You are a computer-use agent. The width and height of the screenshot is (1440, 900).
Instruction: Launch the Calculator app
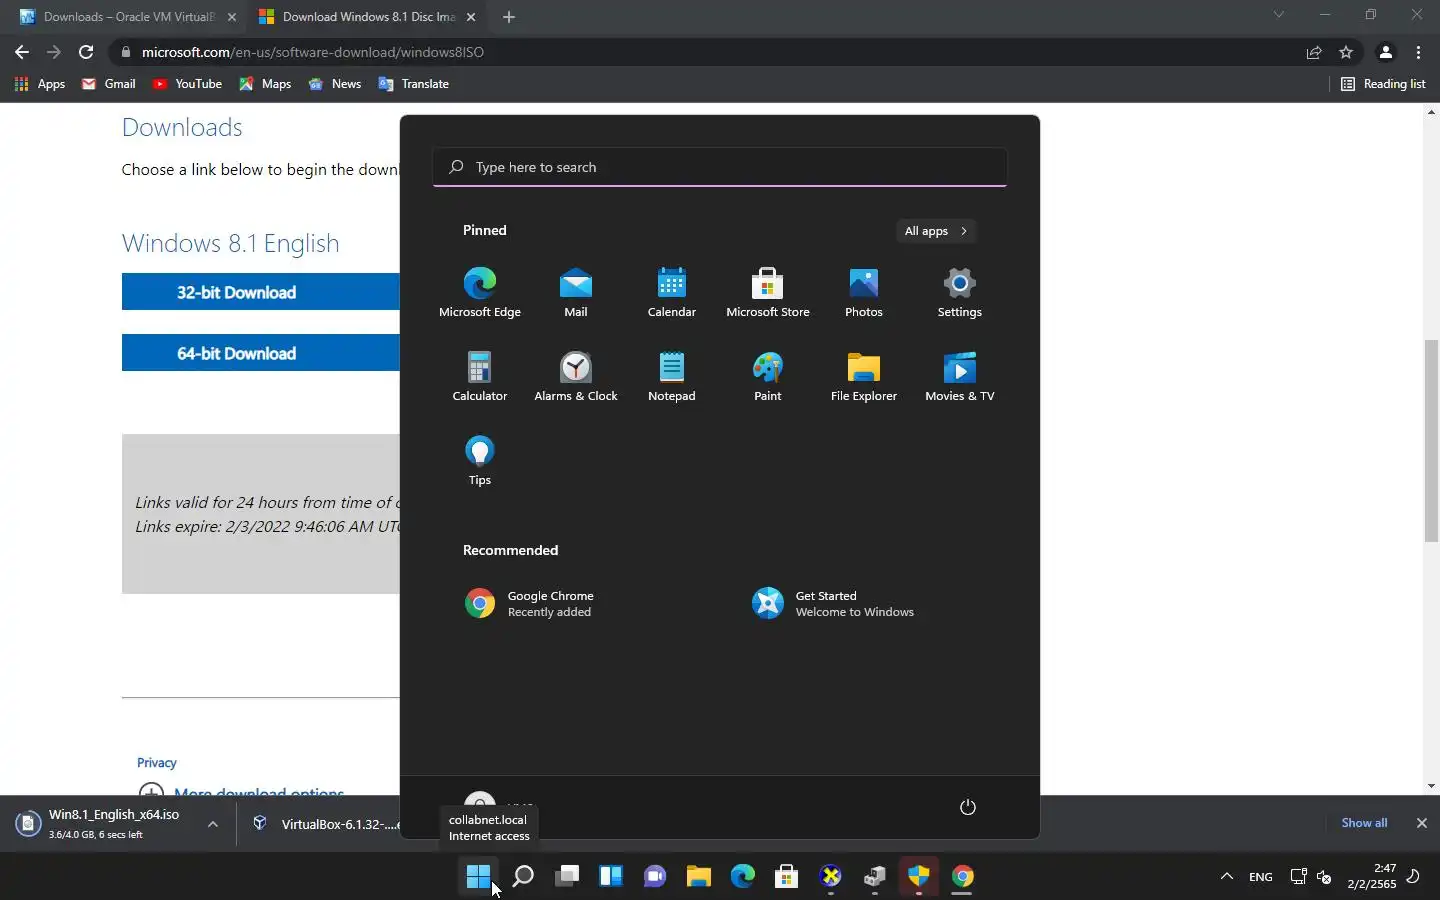[480, 376]
